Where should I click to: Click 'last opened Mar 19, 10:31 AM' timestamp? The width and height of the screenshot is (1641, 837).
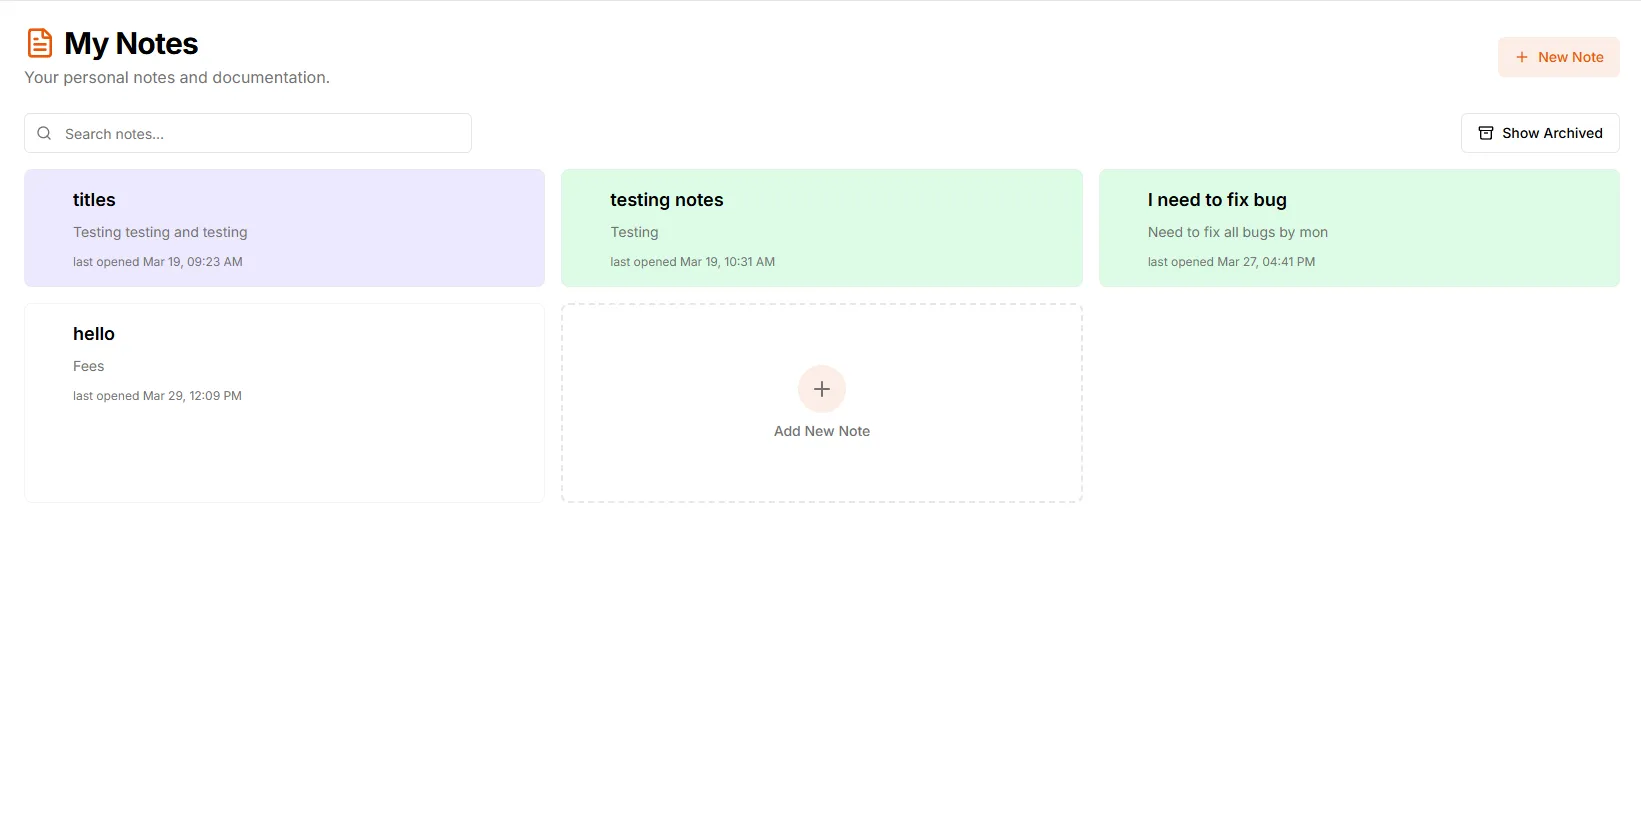(x=693, y=262)
